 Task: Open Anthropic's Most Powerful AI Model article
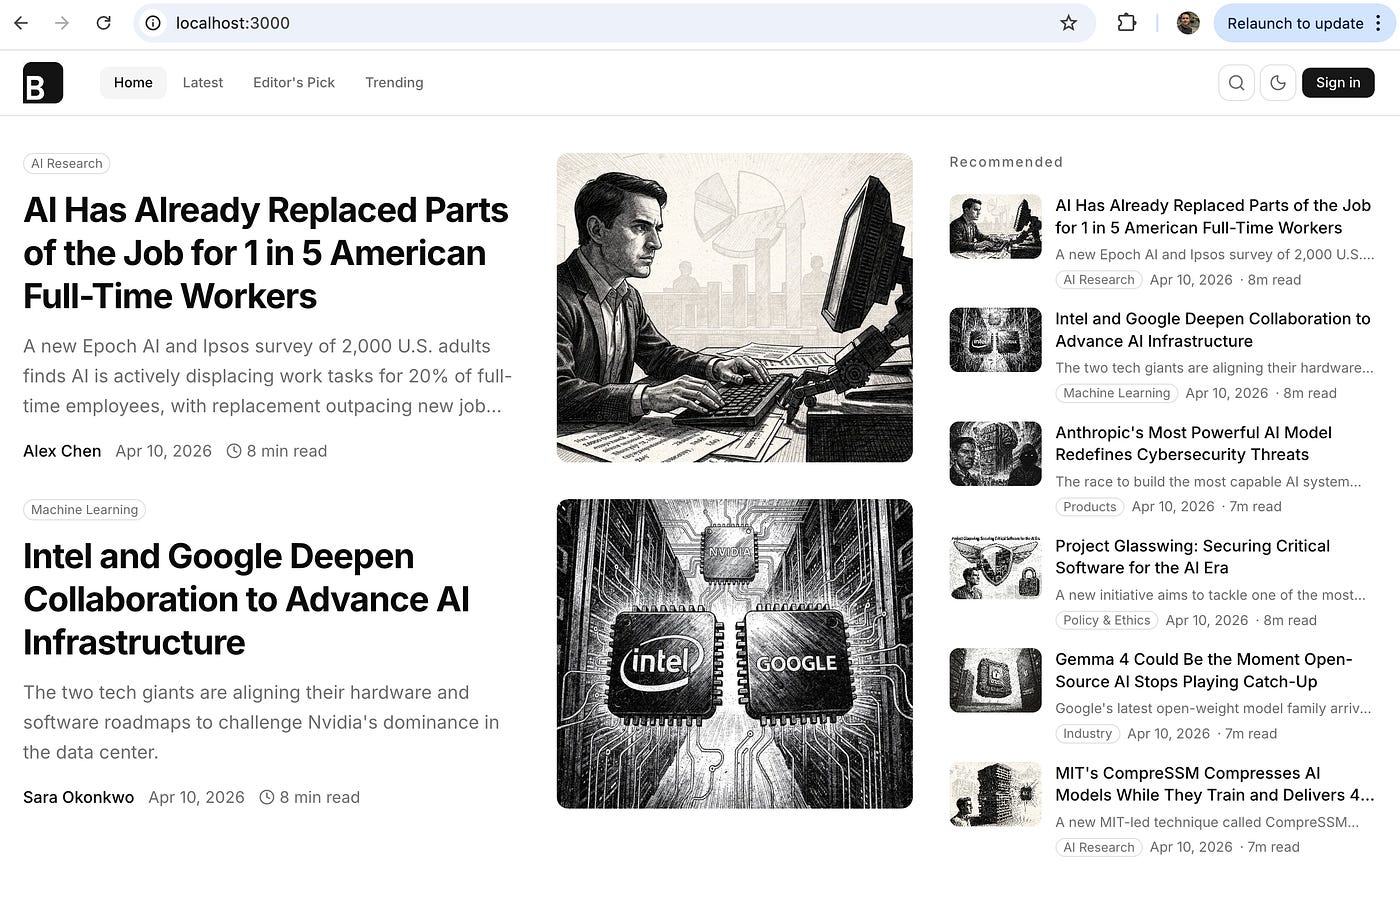(1194, 443)
